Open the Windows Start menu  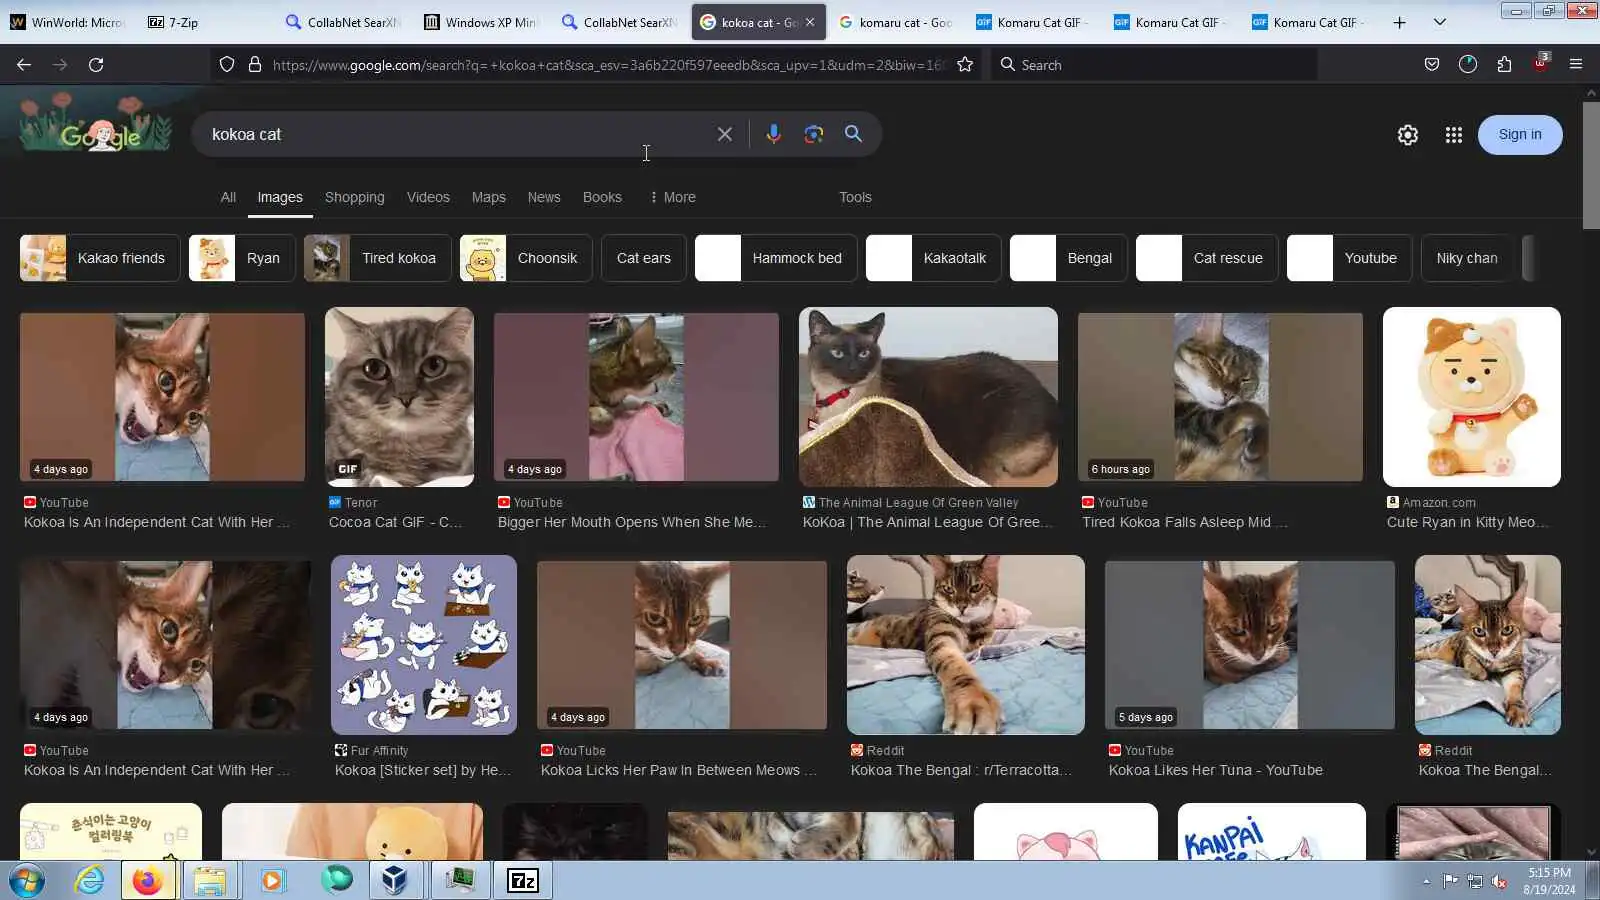coord(27,881)
